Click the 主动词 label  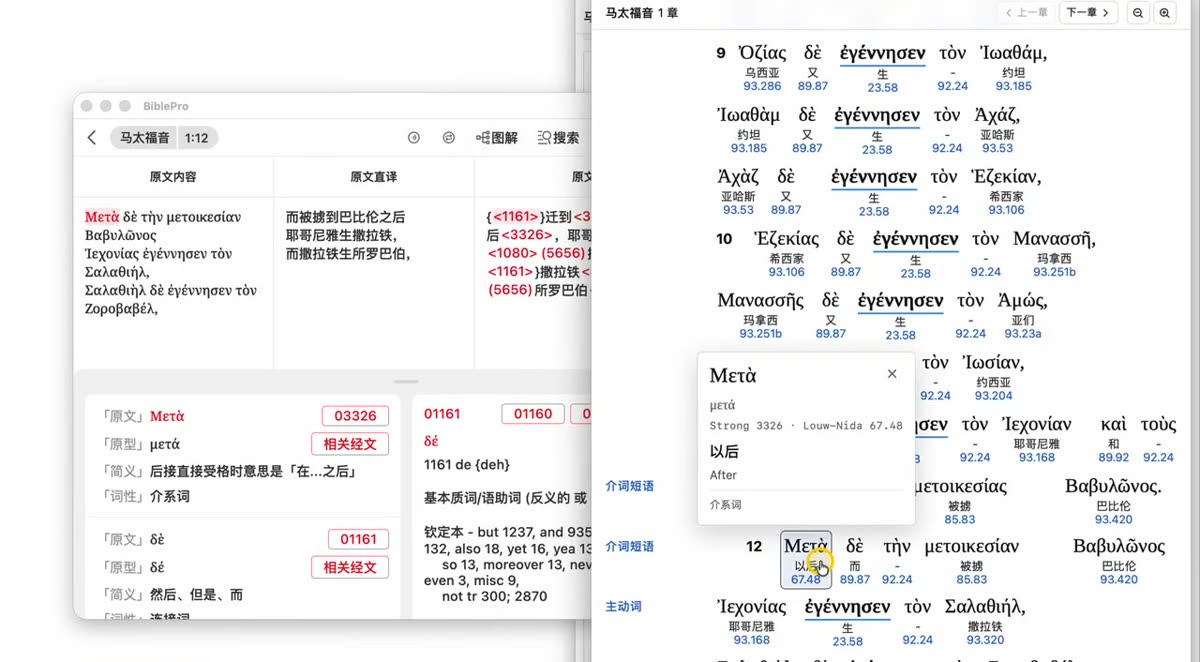(x=623, y=606)
